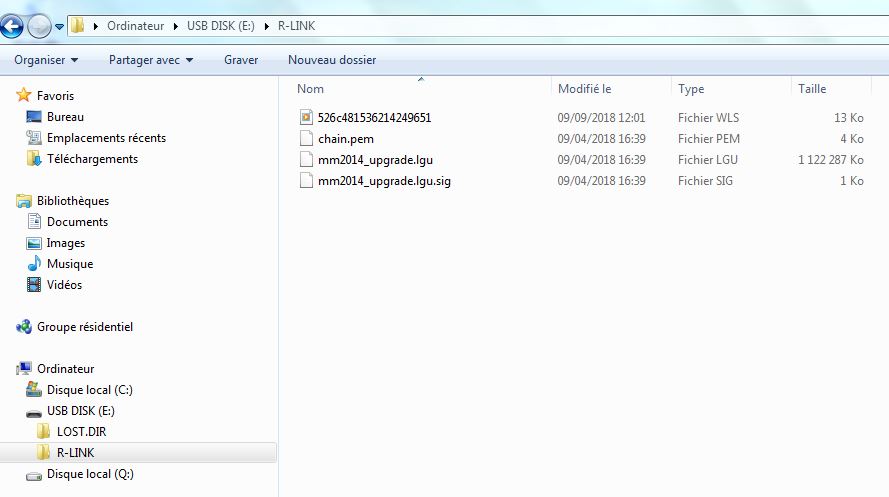889x497 pixels.
Task: Go back with the blue Back arrow
Action: point(11,26)
